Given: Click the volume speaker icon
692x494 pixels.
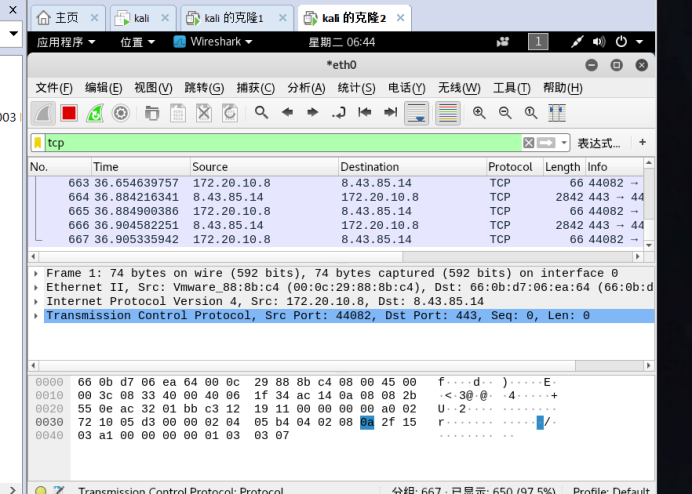Looking at the screenshot, I should [598, 42].
